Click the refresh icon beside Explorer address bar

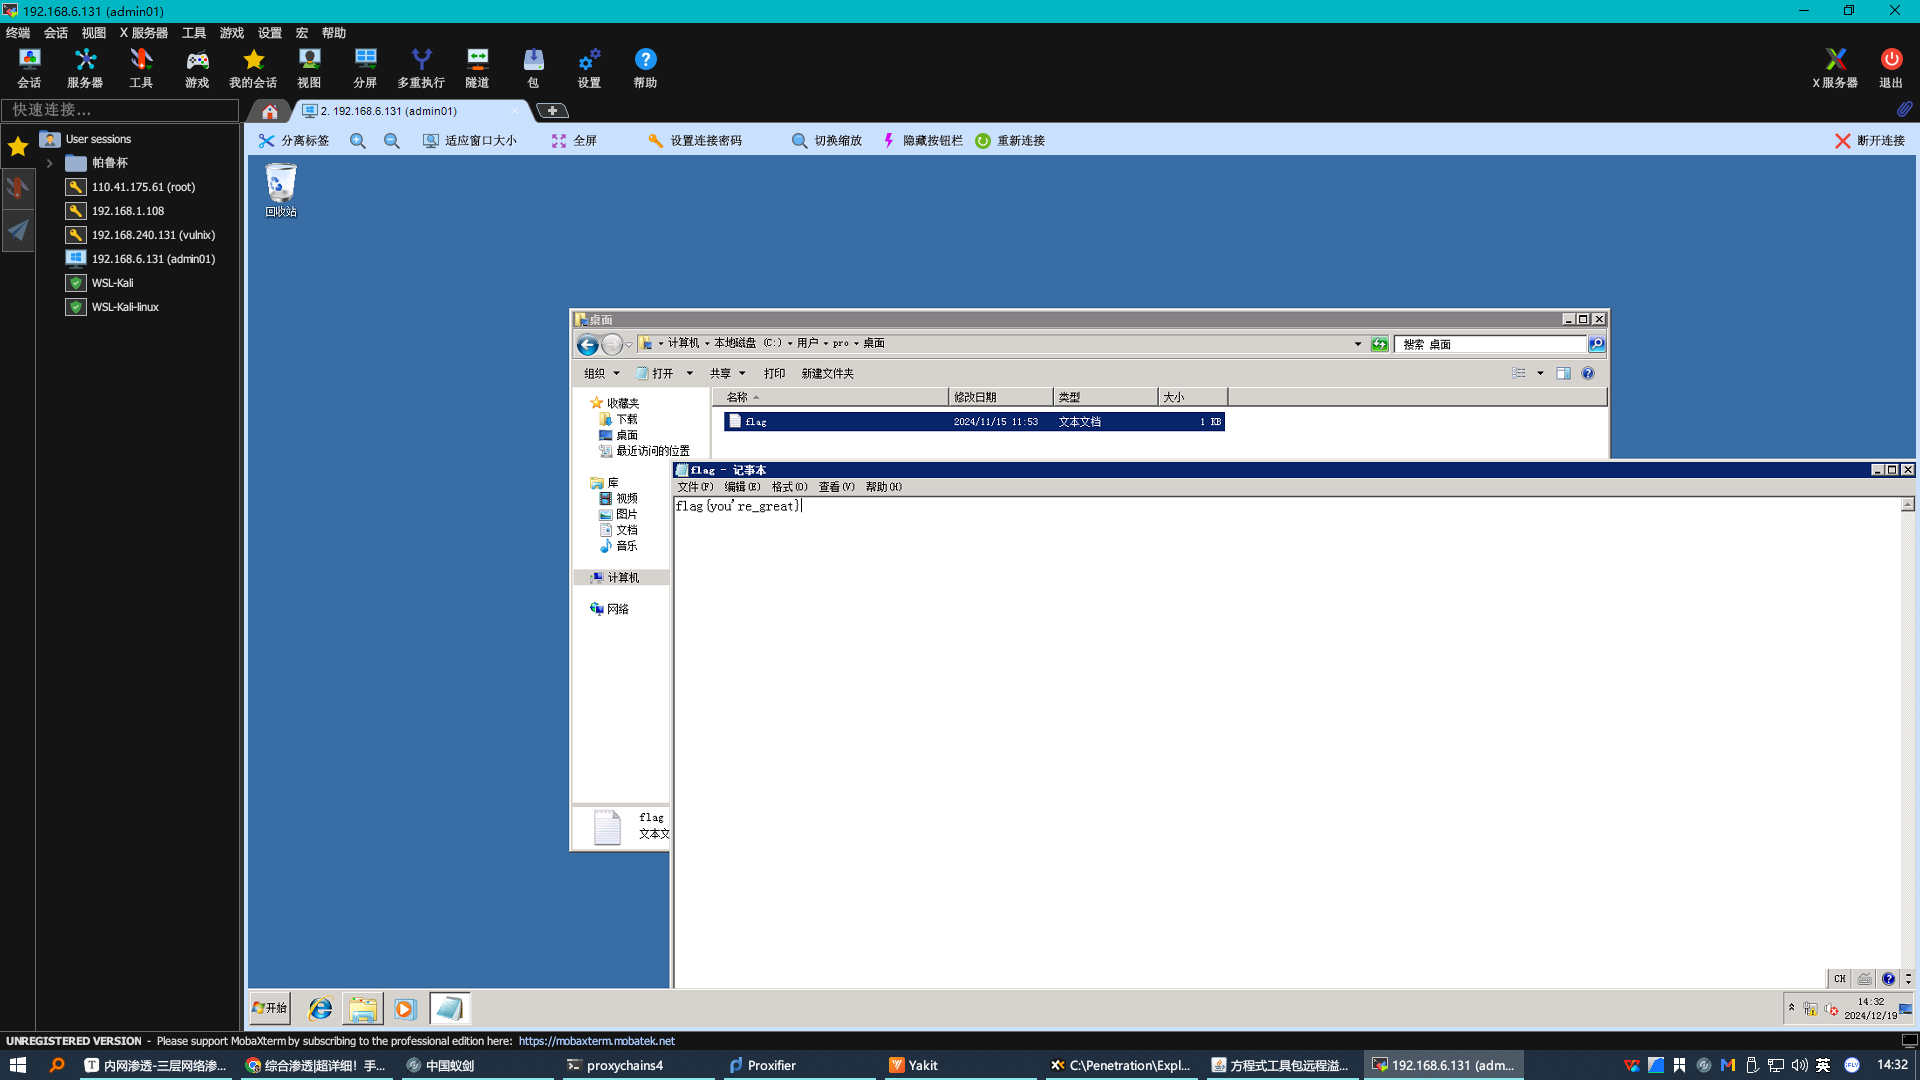(x=1380, y=344)
